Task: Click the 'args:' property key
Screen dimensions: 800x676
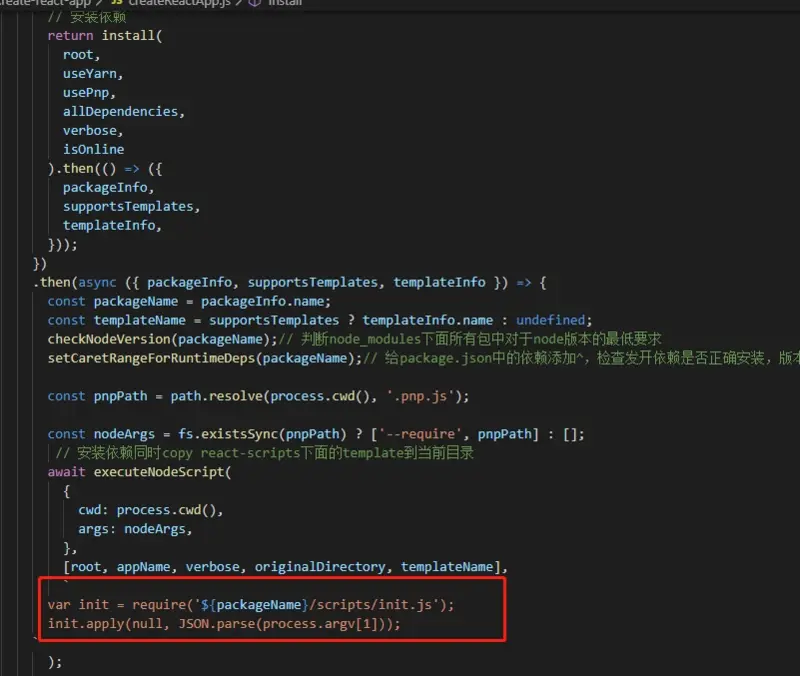Action: tap(97, 529)
